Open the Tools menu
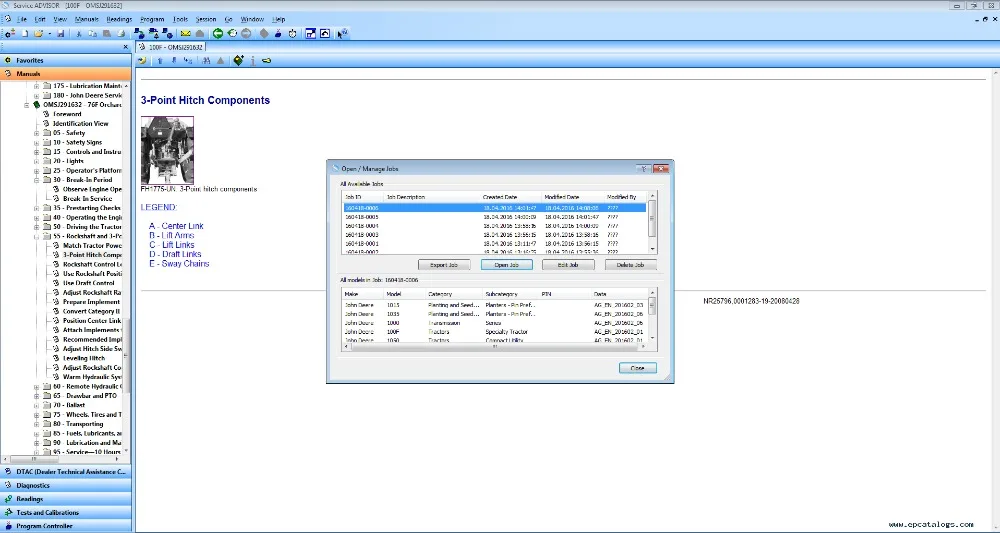 click(180, 19)
